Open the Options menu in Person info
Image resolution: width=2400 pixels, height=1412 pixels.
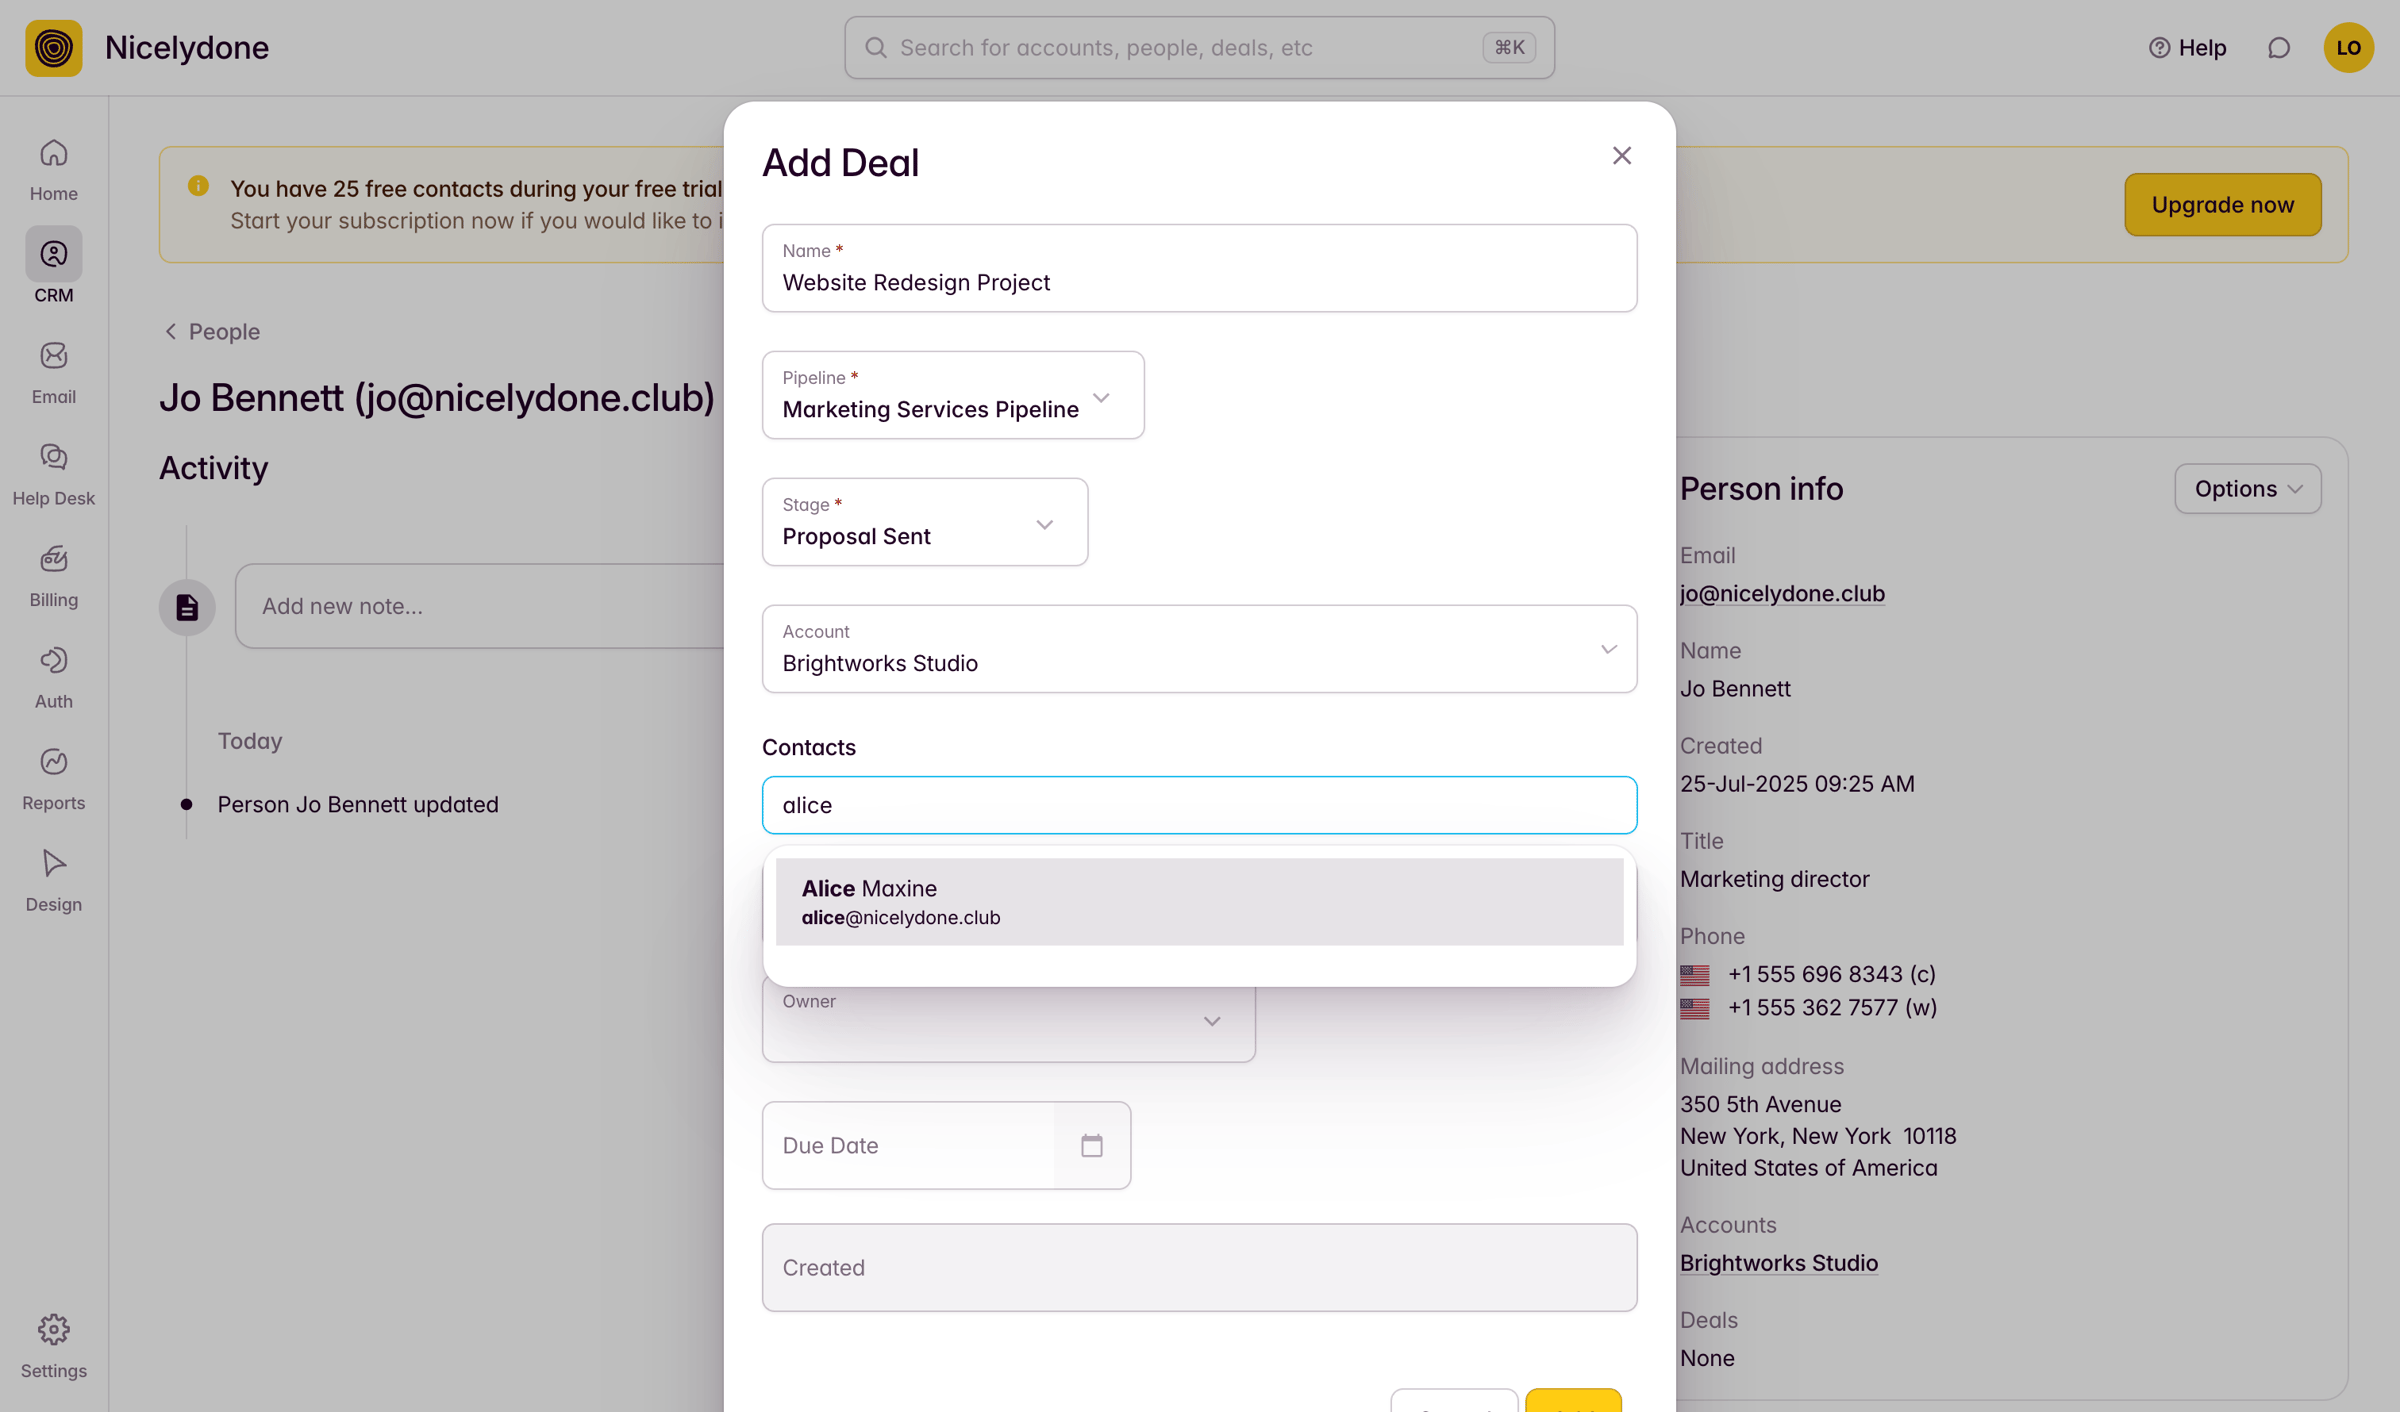point(2247,489)
